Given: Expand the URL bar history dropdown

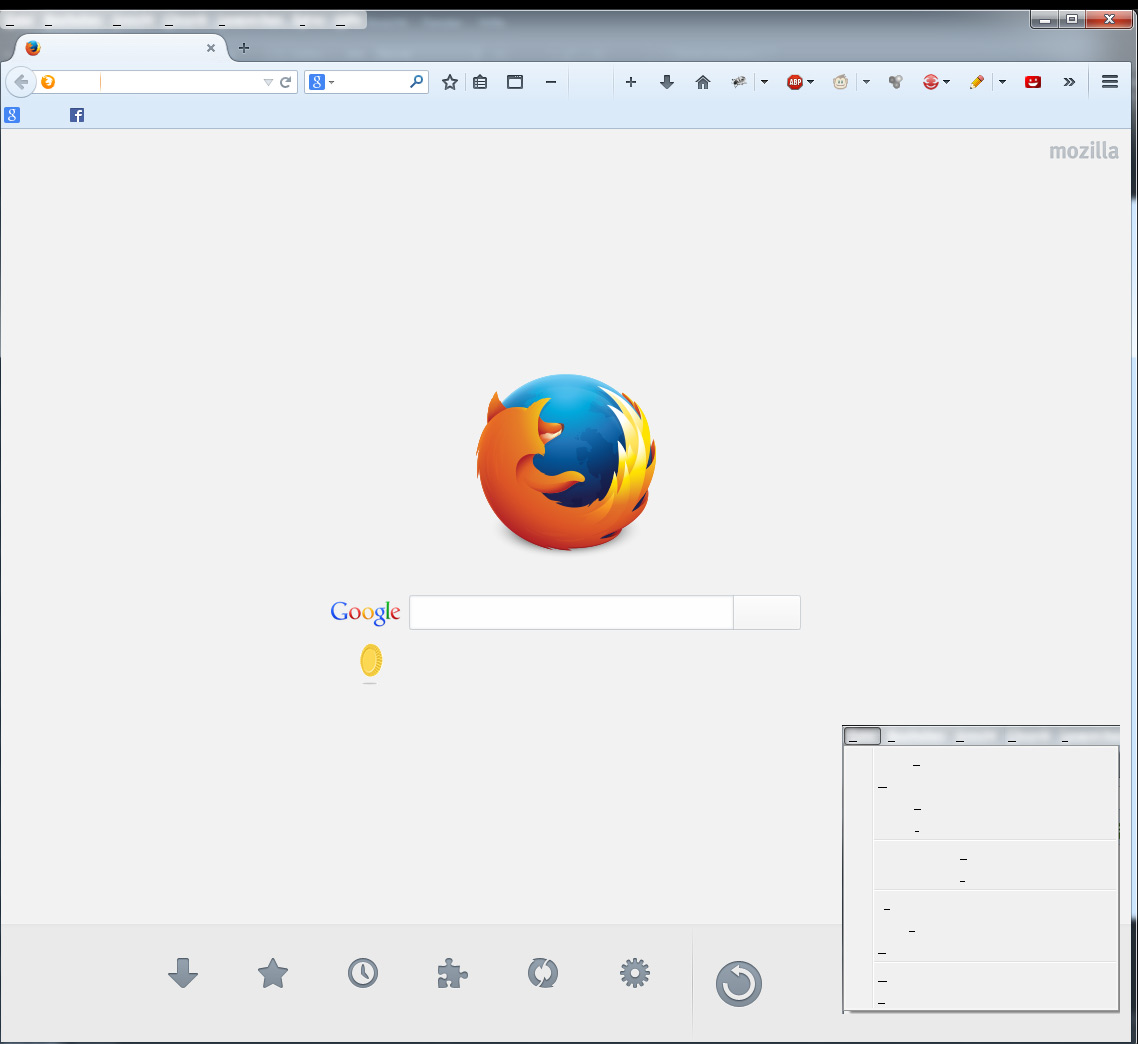Looking at the screenshot, I should [x=268, y=82].
